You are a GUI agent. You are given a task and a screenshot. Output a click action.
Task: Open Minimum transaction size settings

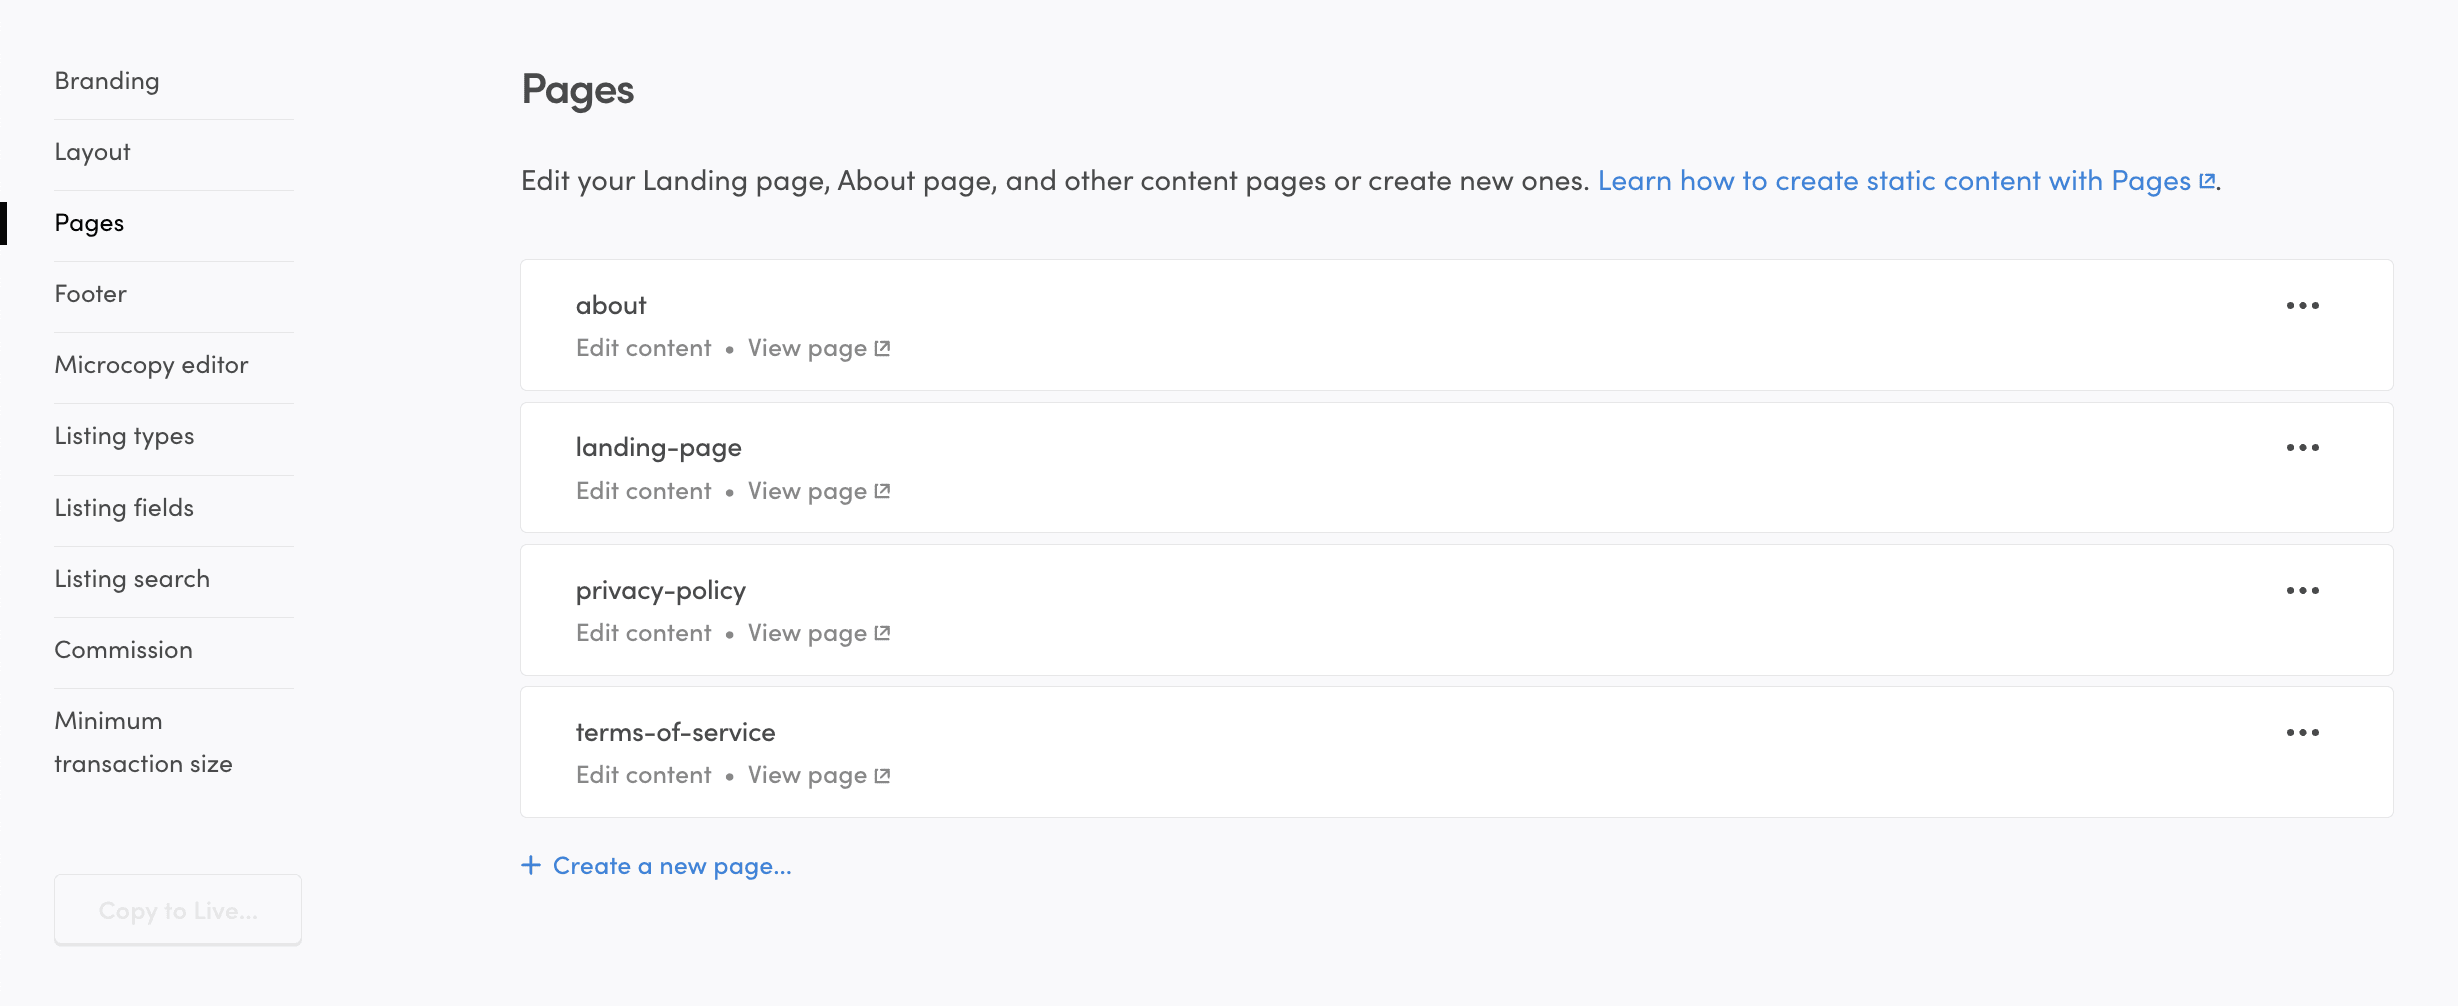pos(143,742)
